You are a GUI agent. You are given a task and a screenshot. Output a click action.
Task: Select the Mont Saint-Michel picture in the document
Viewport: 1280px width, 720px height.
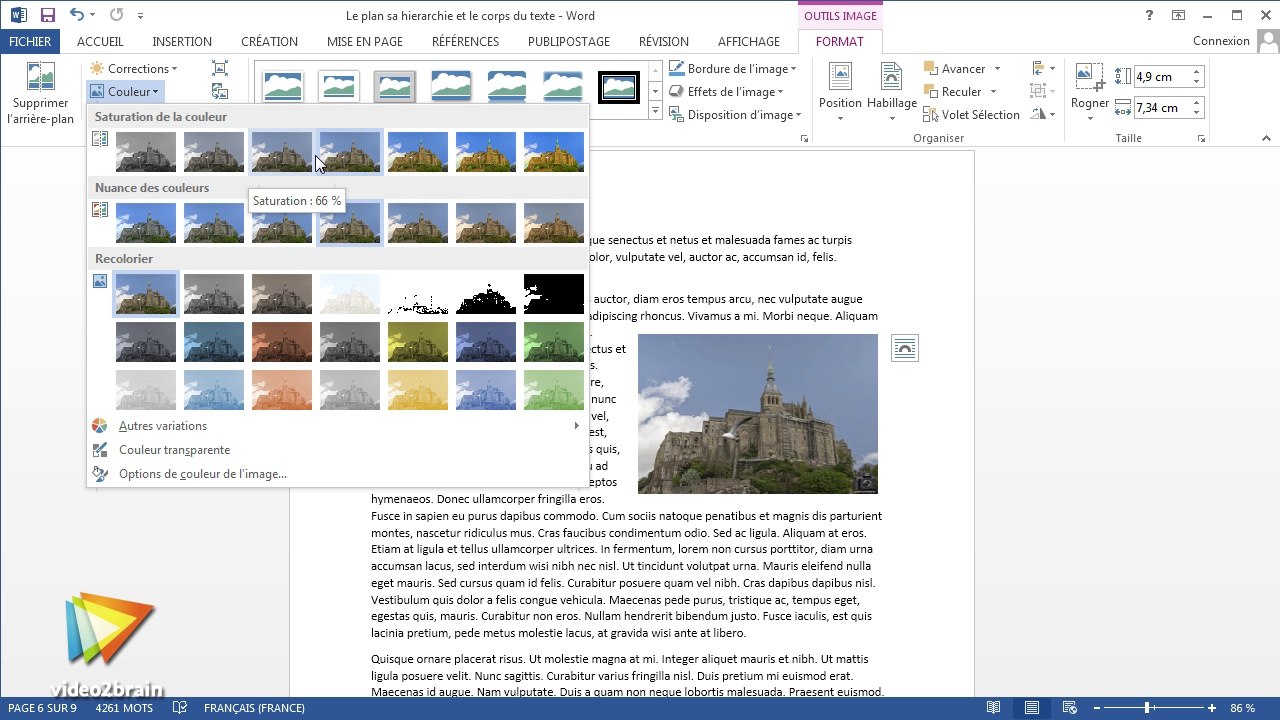click(x=757, y=413)
